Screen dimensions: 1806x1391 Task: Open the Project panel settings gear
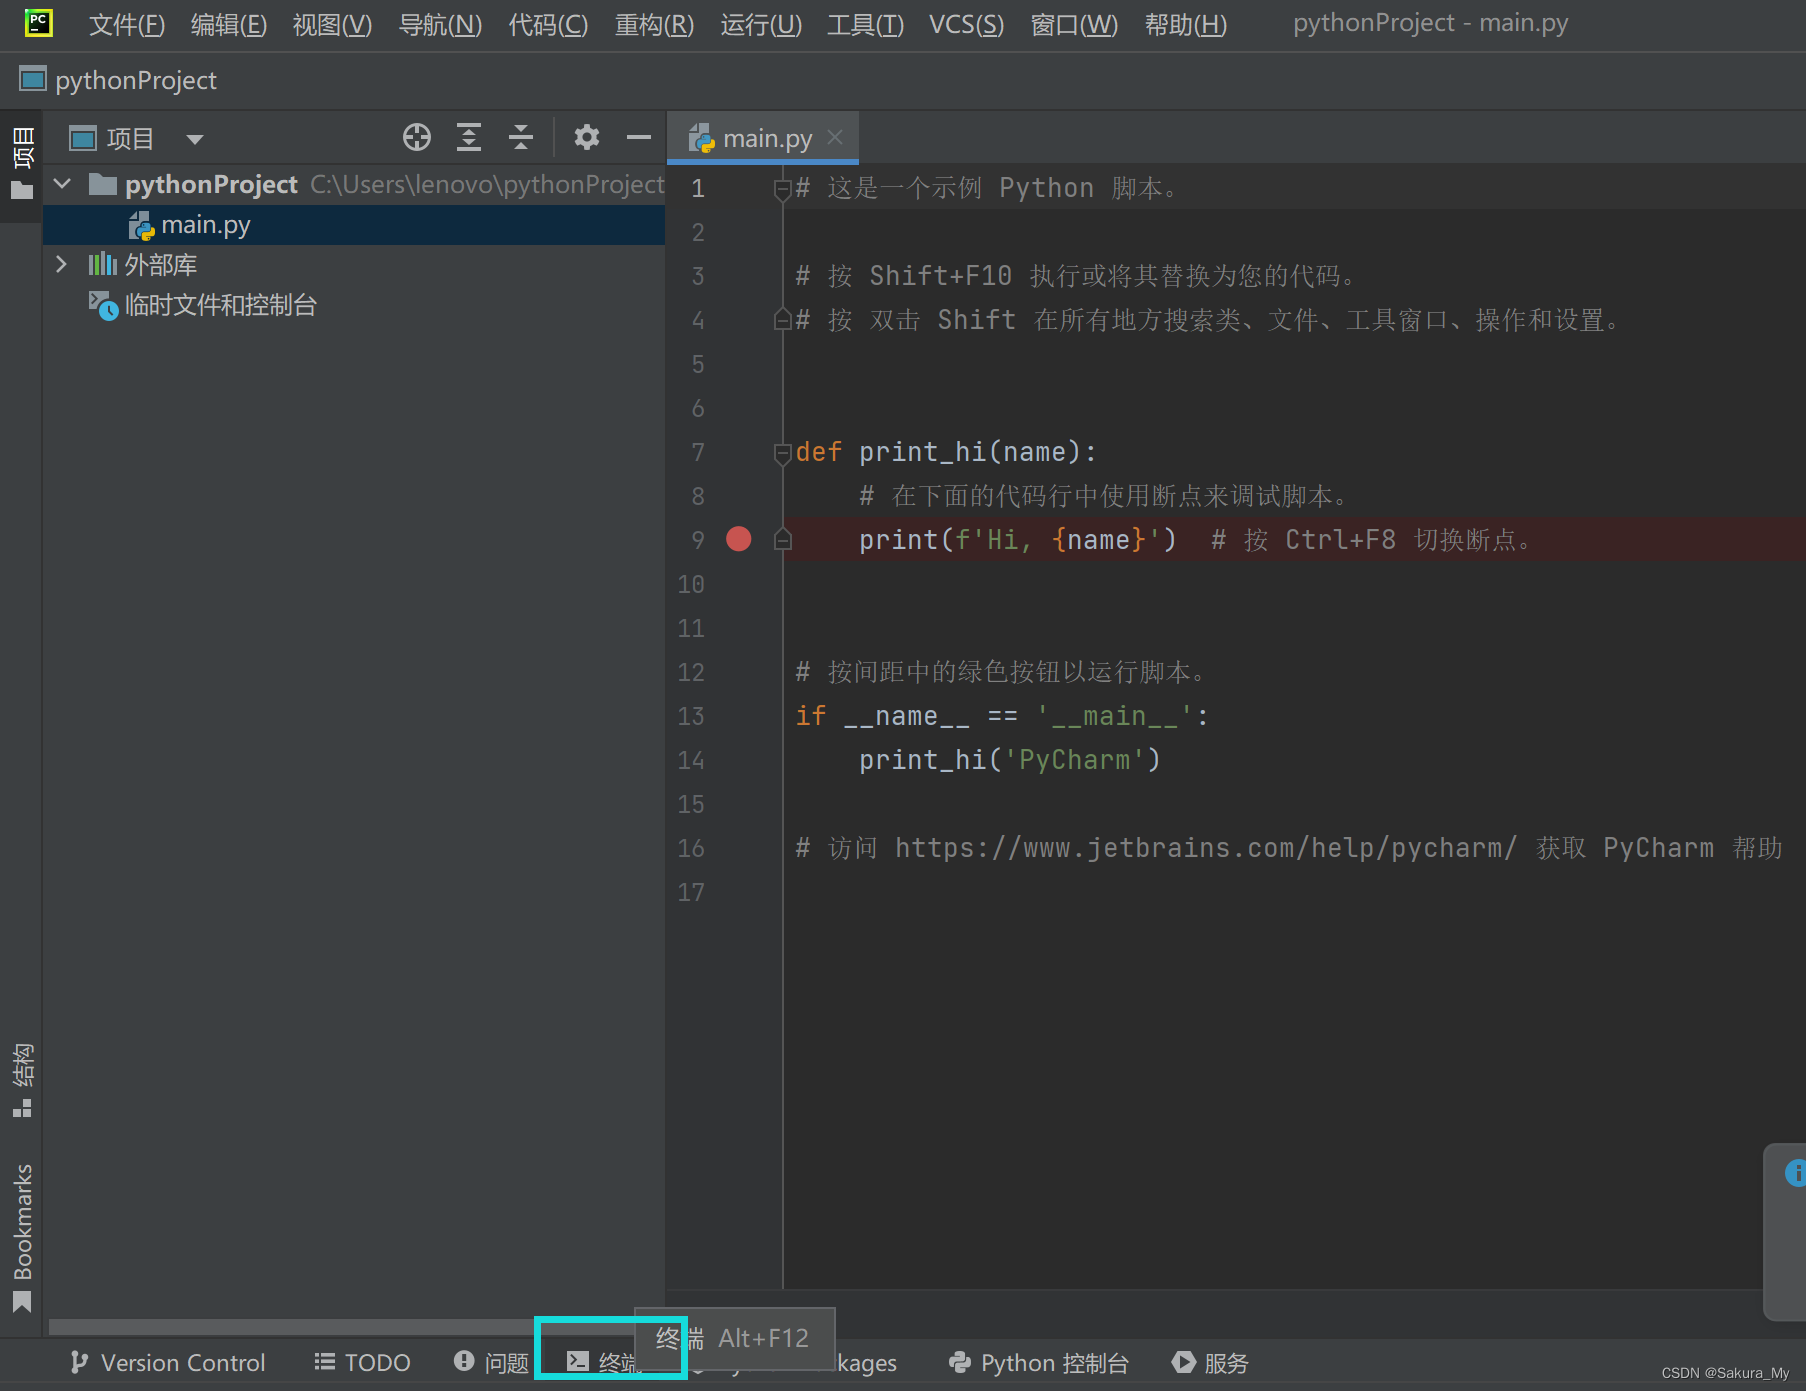point(587,137)
